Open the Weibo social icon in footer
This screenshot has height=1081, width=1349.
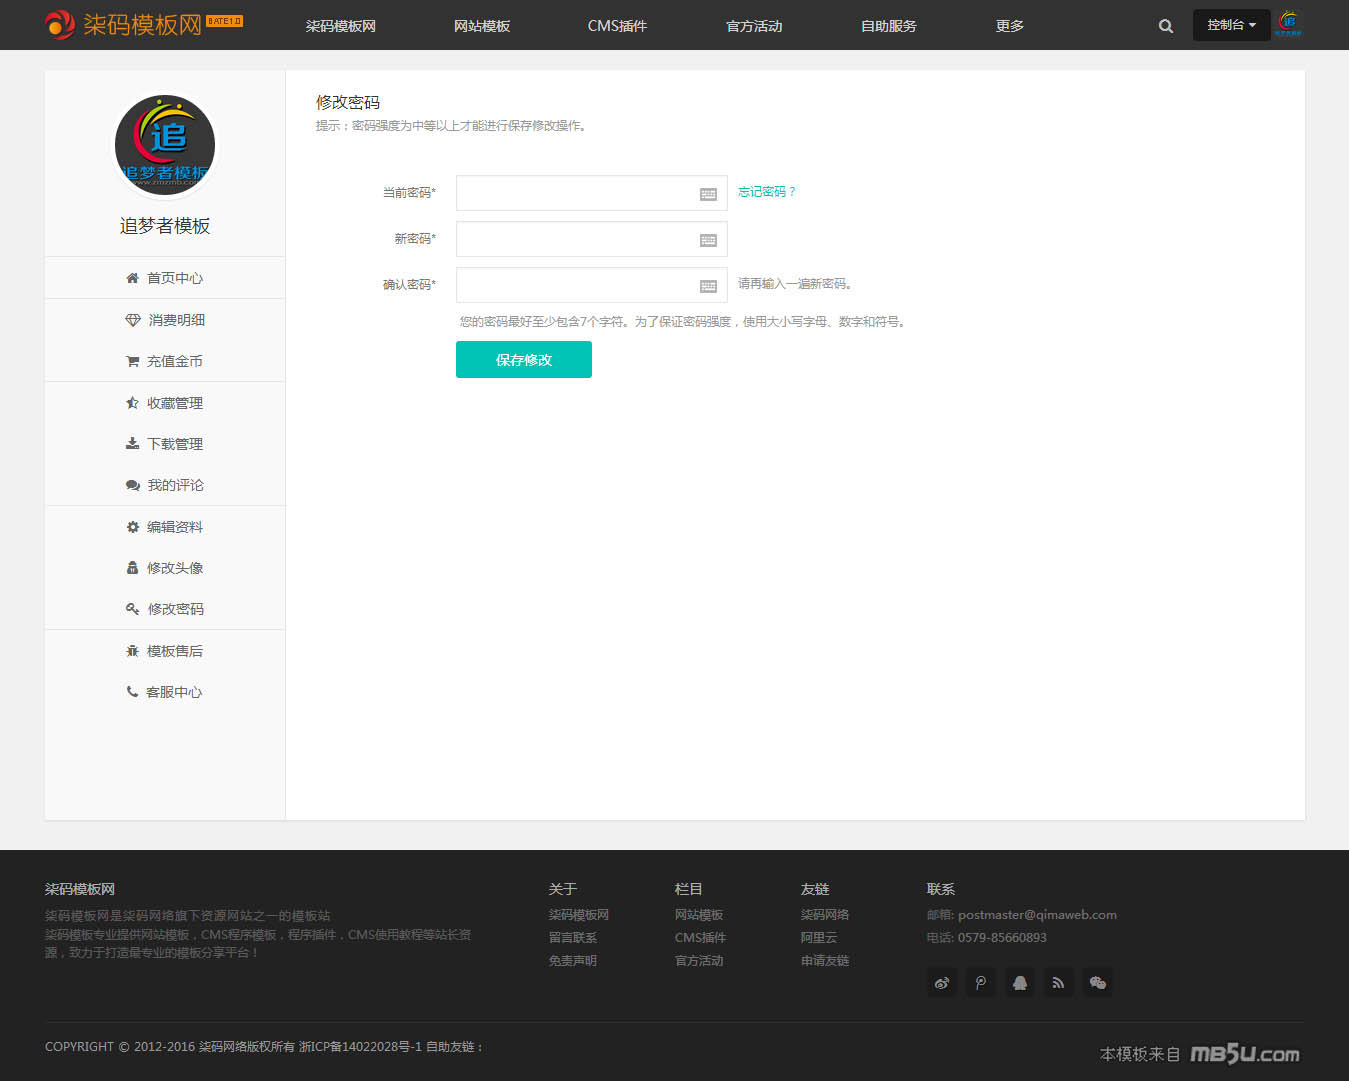tap(942, 983)
